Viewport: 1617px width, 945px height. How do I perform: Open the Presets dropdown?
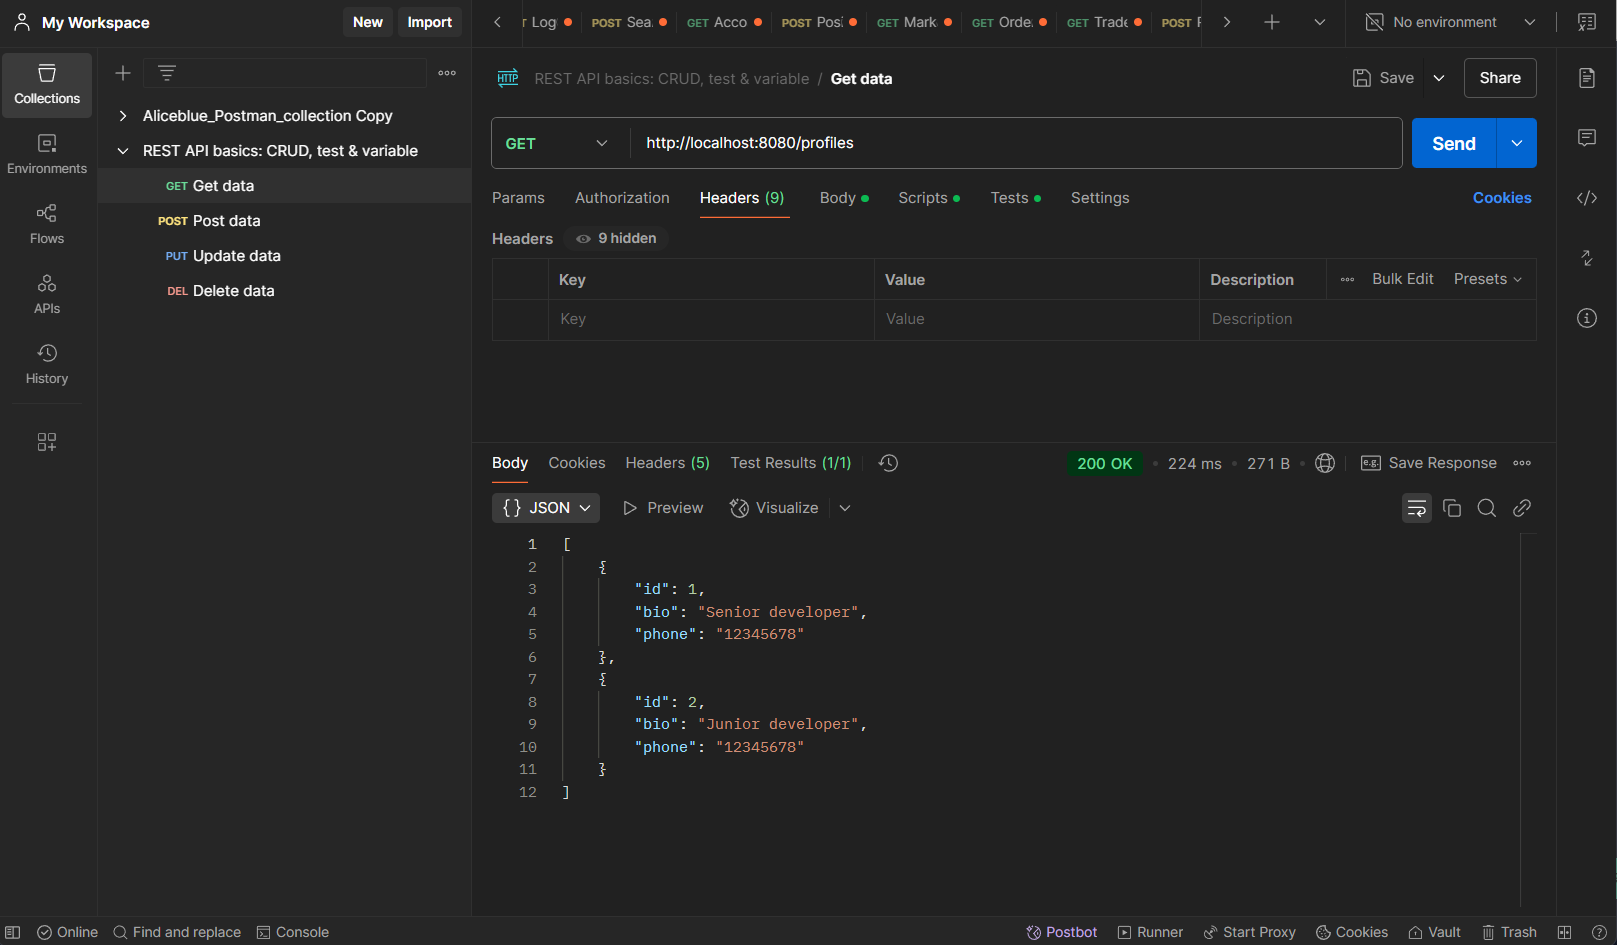[1488, 279]
